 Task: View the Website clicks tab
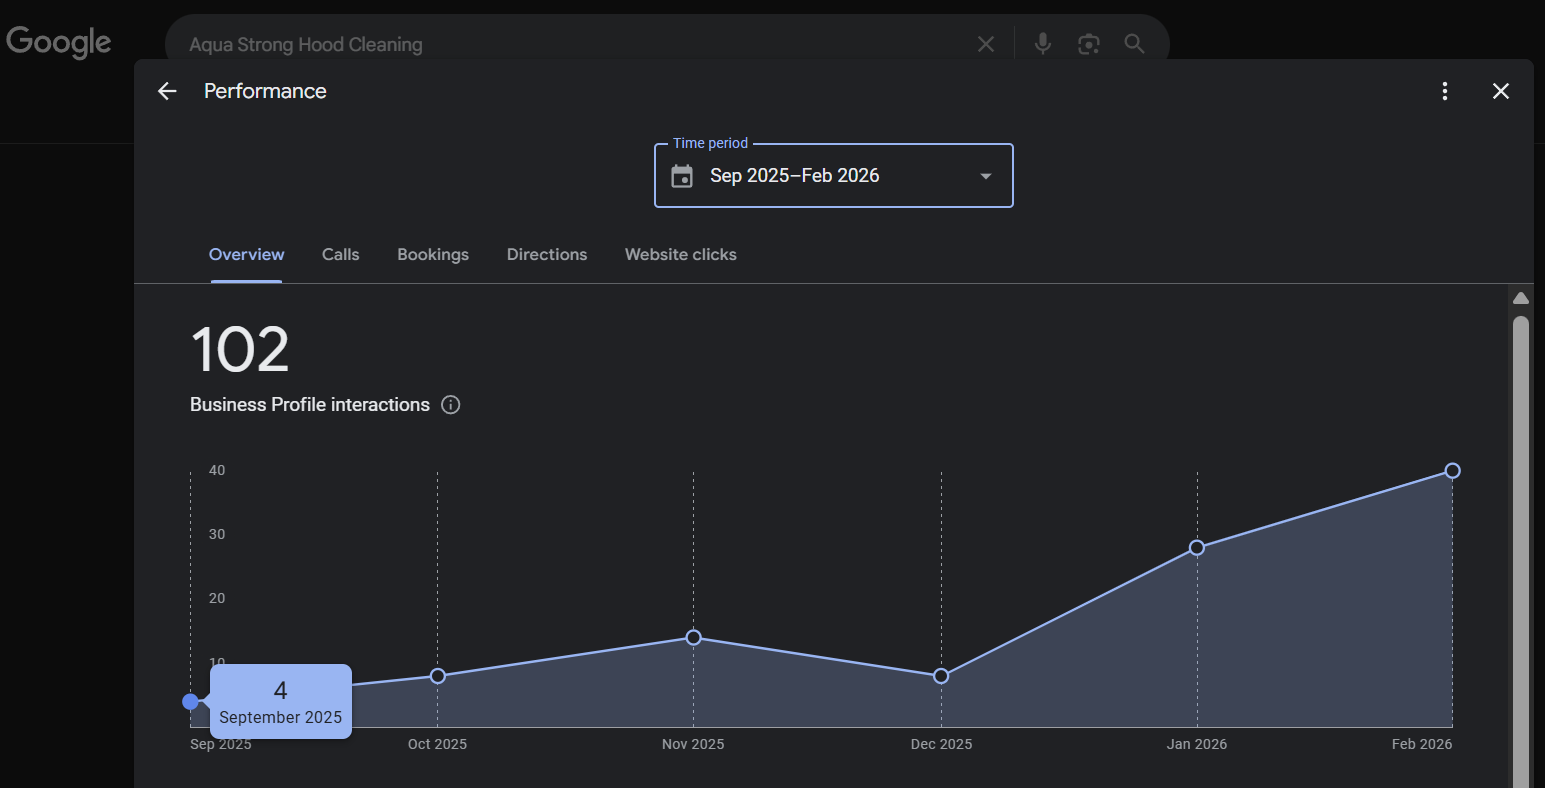coord(680,255)
